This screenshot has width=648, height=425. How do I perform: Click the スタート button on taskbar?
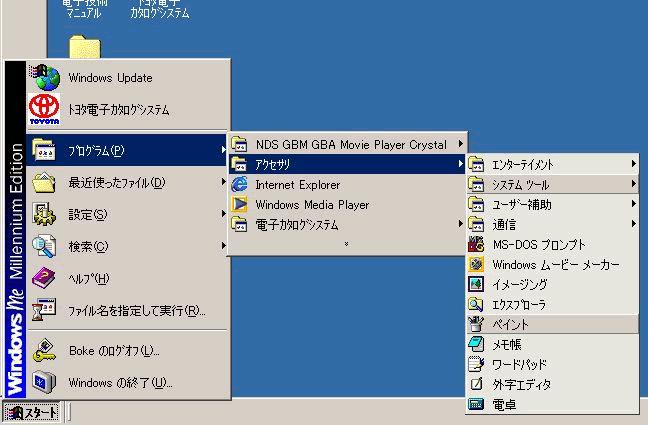(x=31, y=412)
